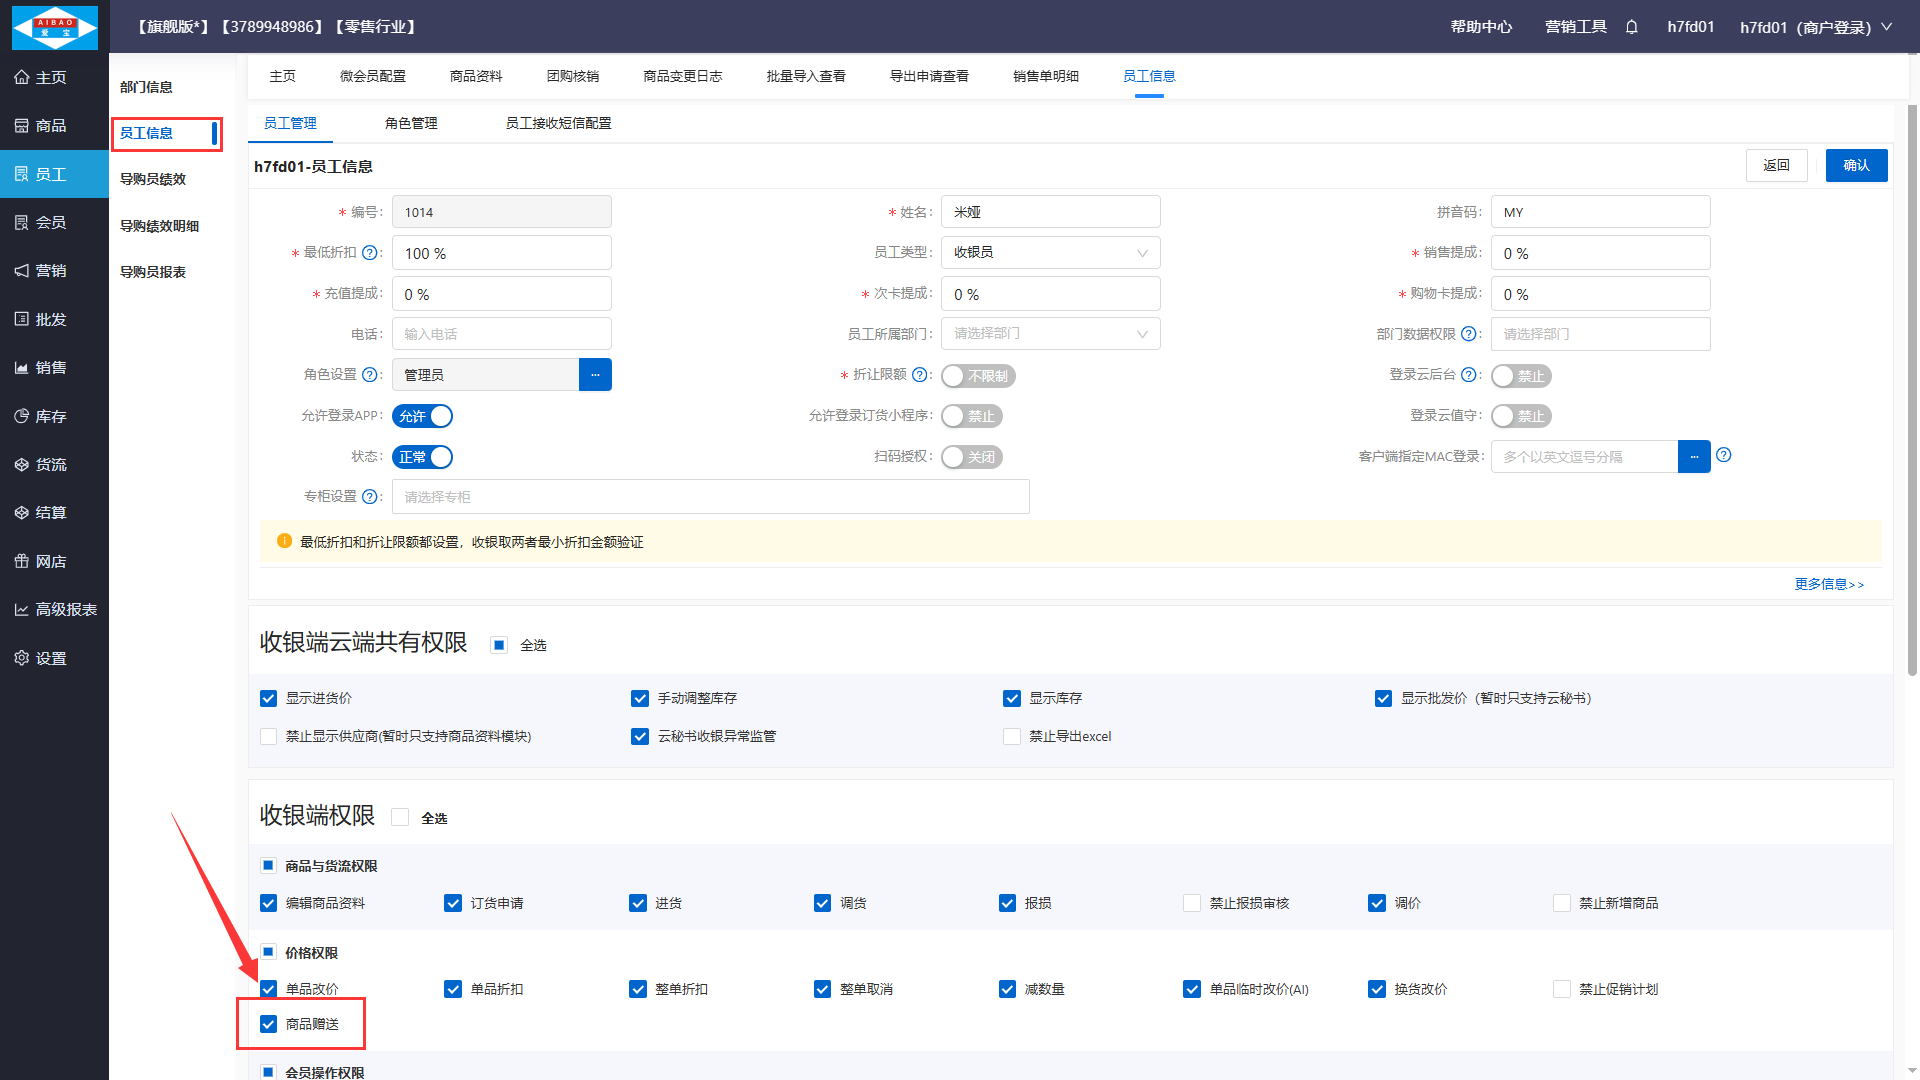Click the 设置 gear icon in the sidebar
Image resolution: width=1920 pixels, height=1080 pixels.
[22, 658]
